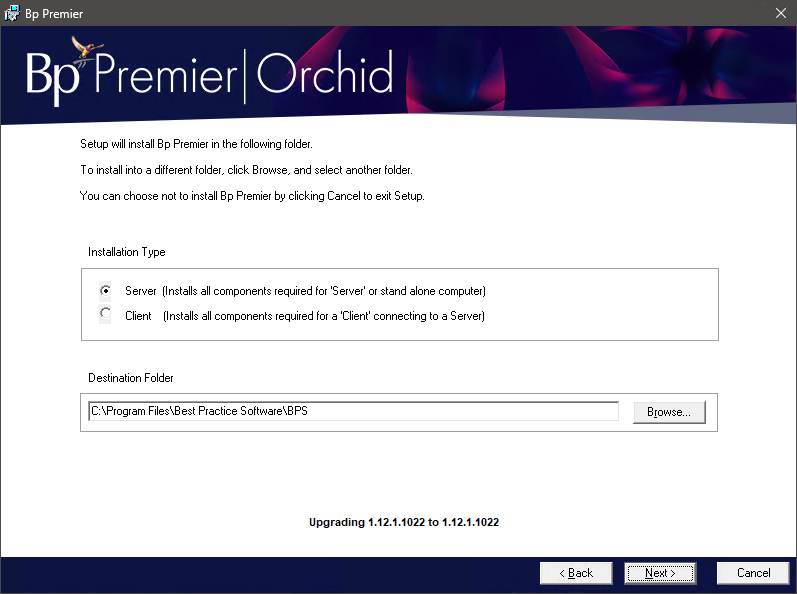Open the folder picker with Browse
The width and height of the screenshot is (797, 594).
click(668, 412)
